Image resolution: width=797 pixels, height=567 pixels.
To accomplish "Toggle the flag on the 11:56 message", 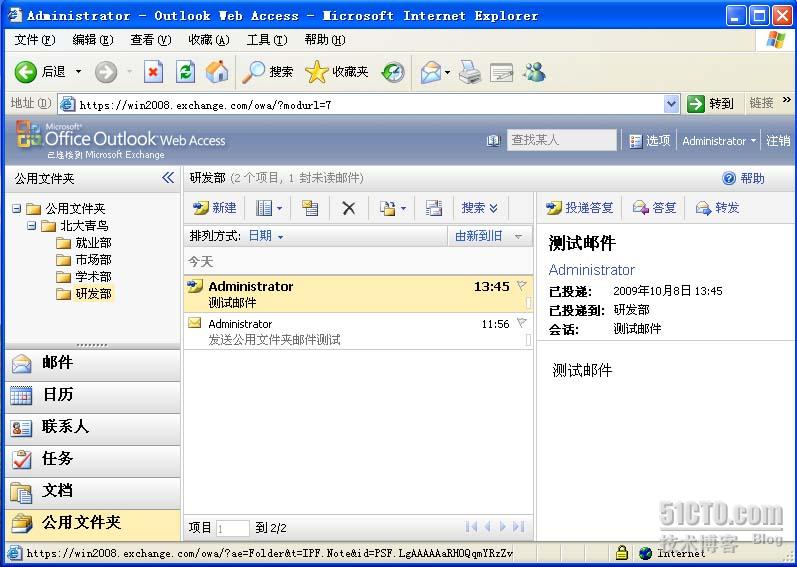I will pos(522,323).
